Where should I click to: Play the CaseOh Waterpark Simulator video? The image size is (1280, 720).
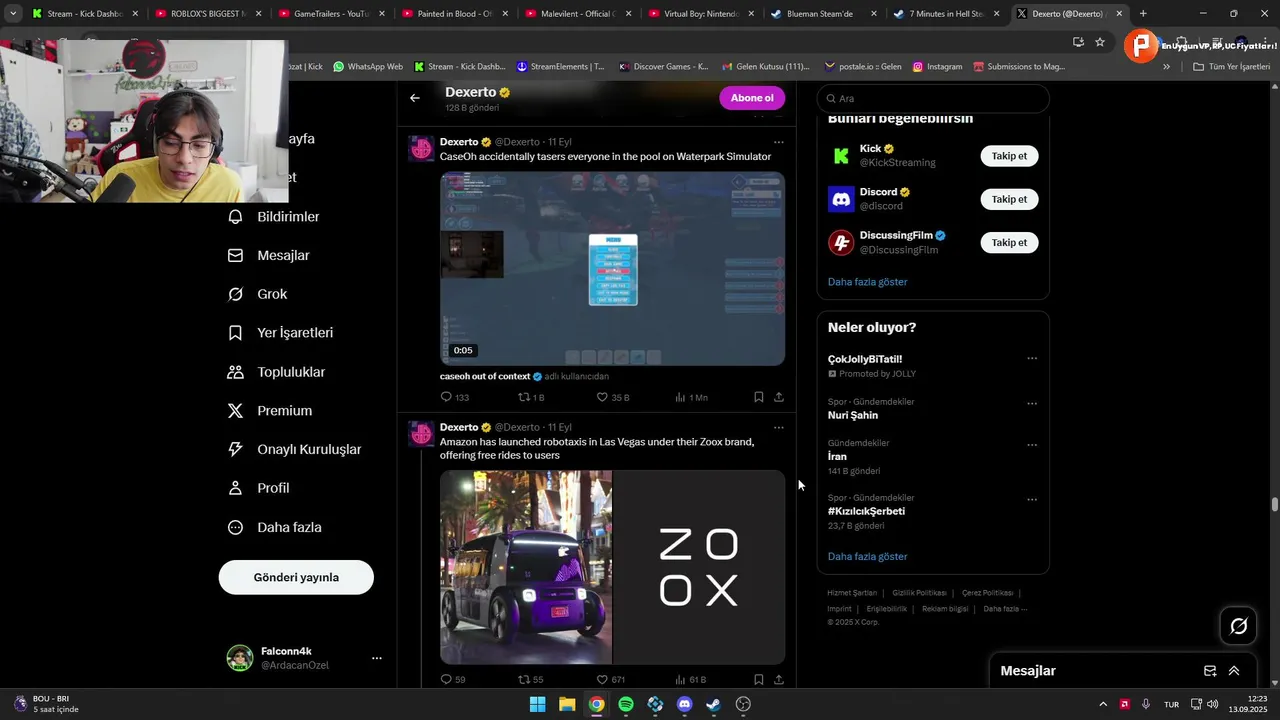[x=612, y=269]
